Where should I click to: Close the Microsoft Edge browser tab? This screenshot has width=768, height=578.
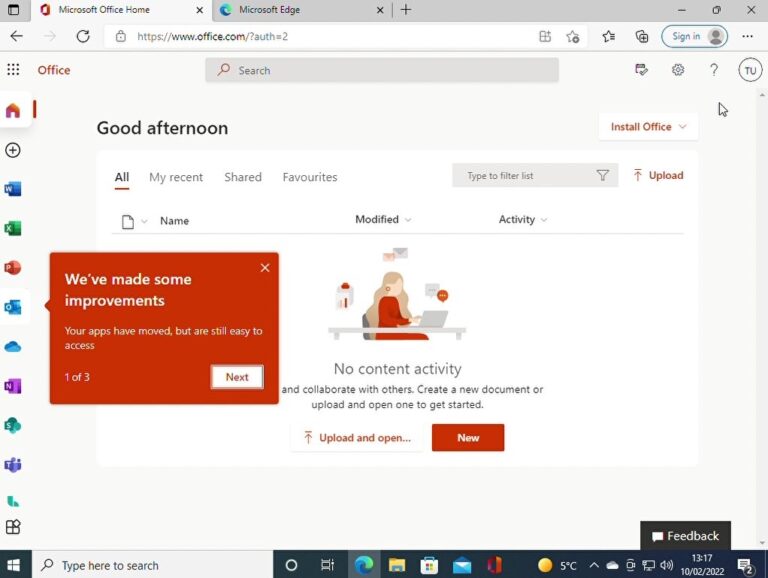tap(380, 10)
